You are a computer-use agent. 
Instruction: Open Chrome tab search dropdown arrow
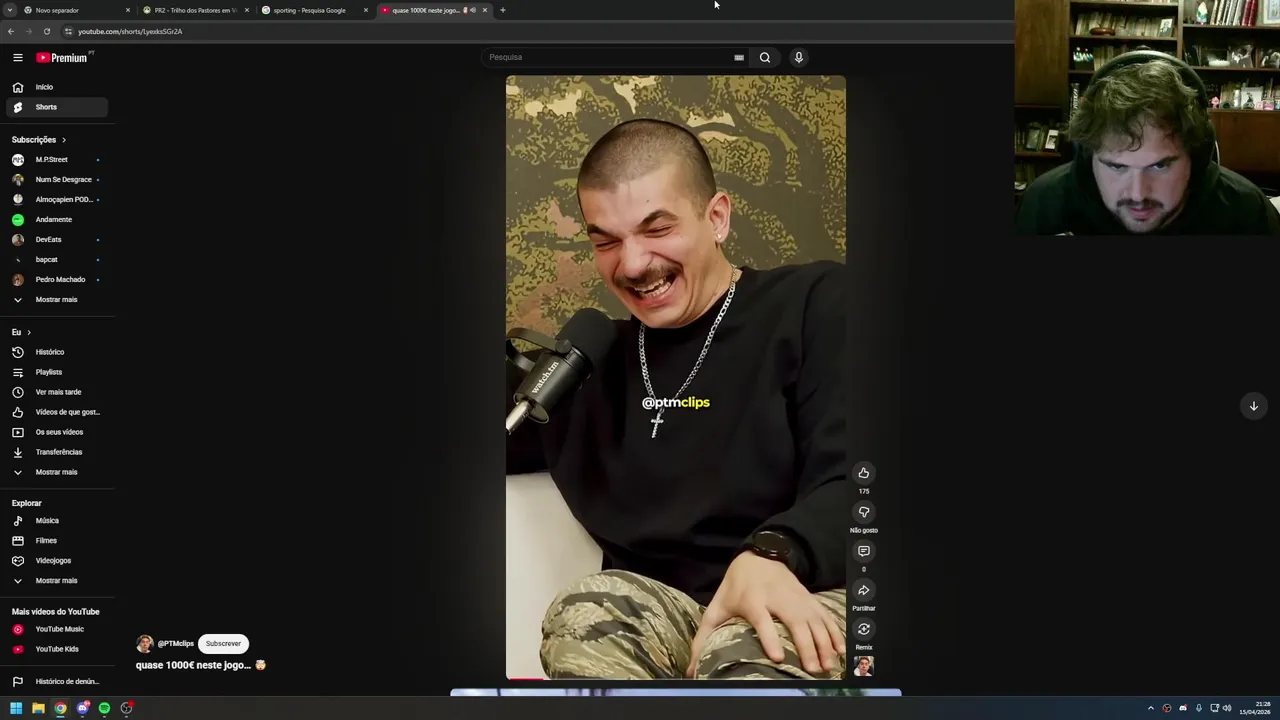11,10
